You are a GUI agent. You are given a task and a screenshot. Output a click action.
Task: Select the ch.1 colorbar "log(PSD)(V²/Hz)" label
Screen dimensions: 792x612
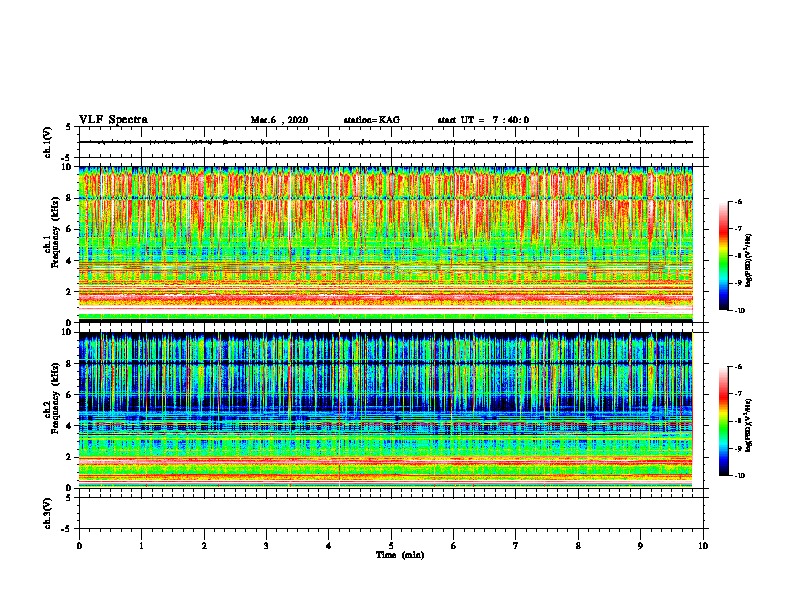748,260
